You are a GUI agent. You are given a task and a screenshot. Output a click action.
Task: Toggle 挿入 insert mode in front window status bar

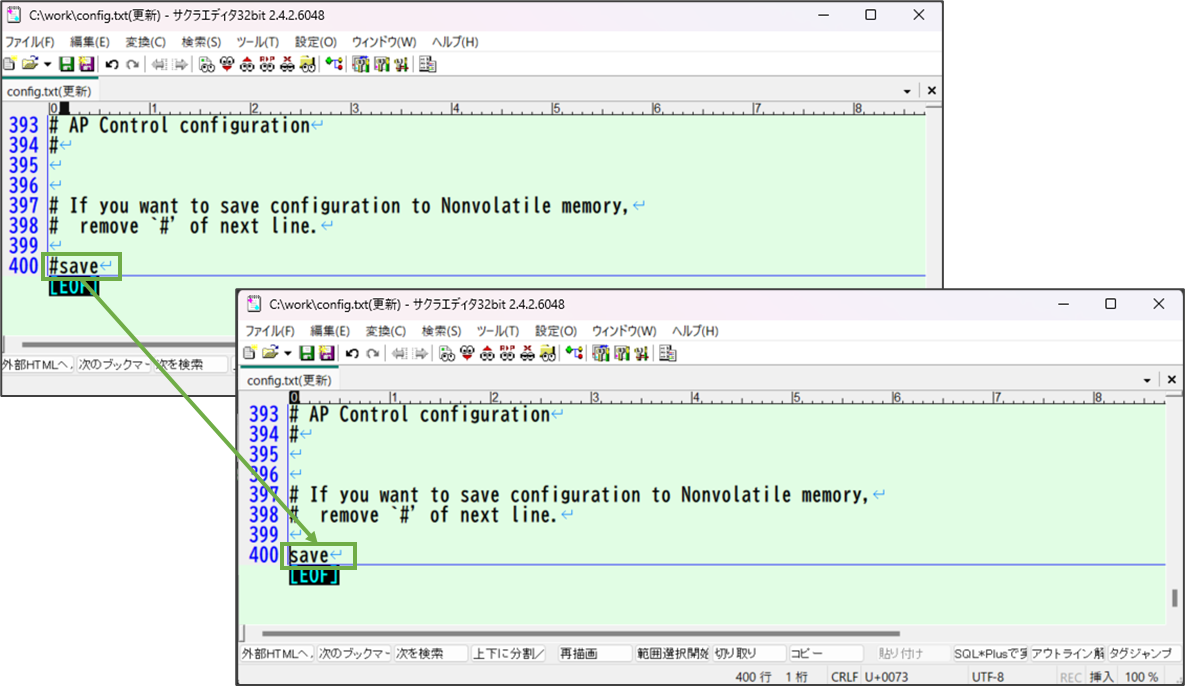click(x=1101, y=677)
